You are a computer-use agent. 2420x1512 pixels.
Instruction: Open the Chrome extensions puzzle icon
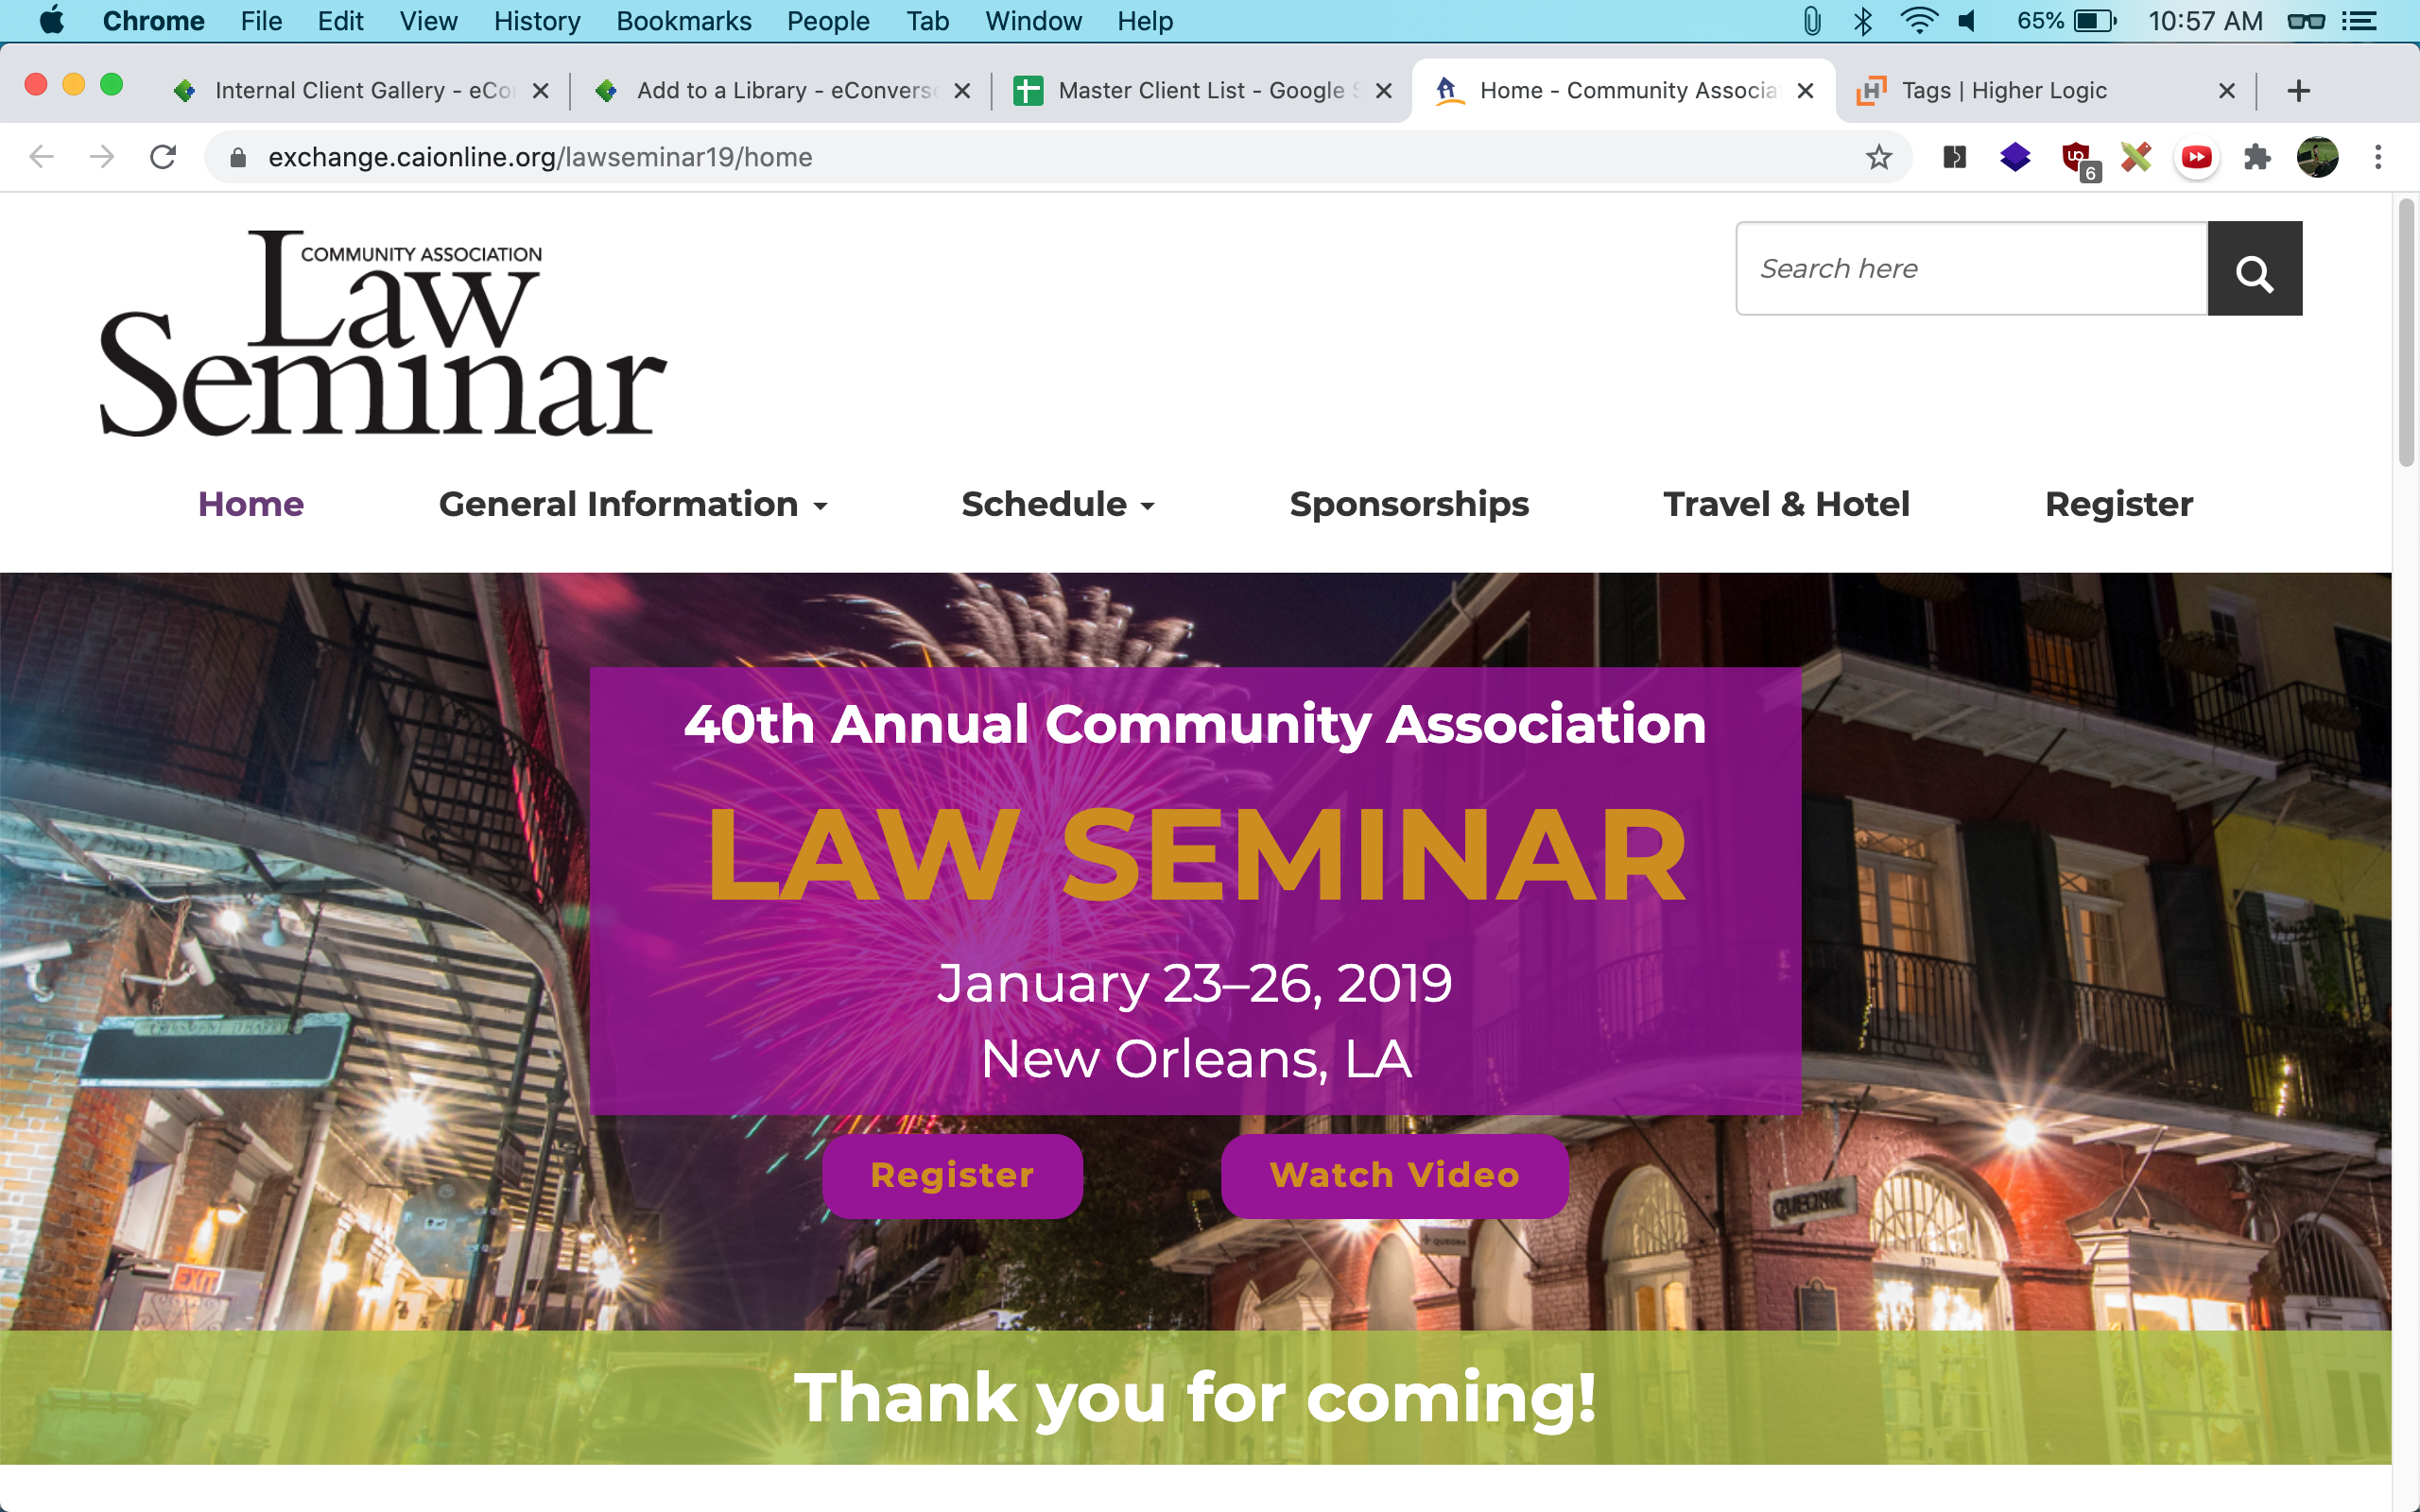[2256, 157]
